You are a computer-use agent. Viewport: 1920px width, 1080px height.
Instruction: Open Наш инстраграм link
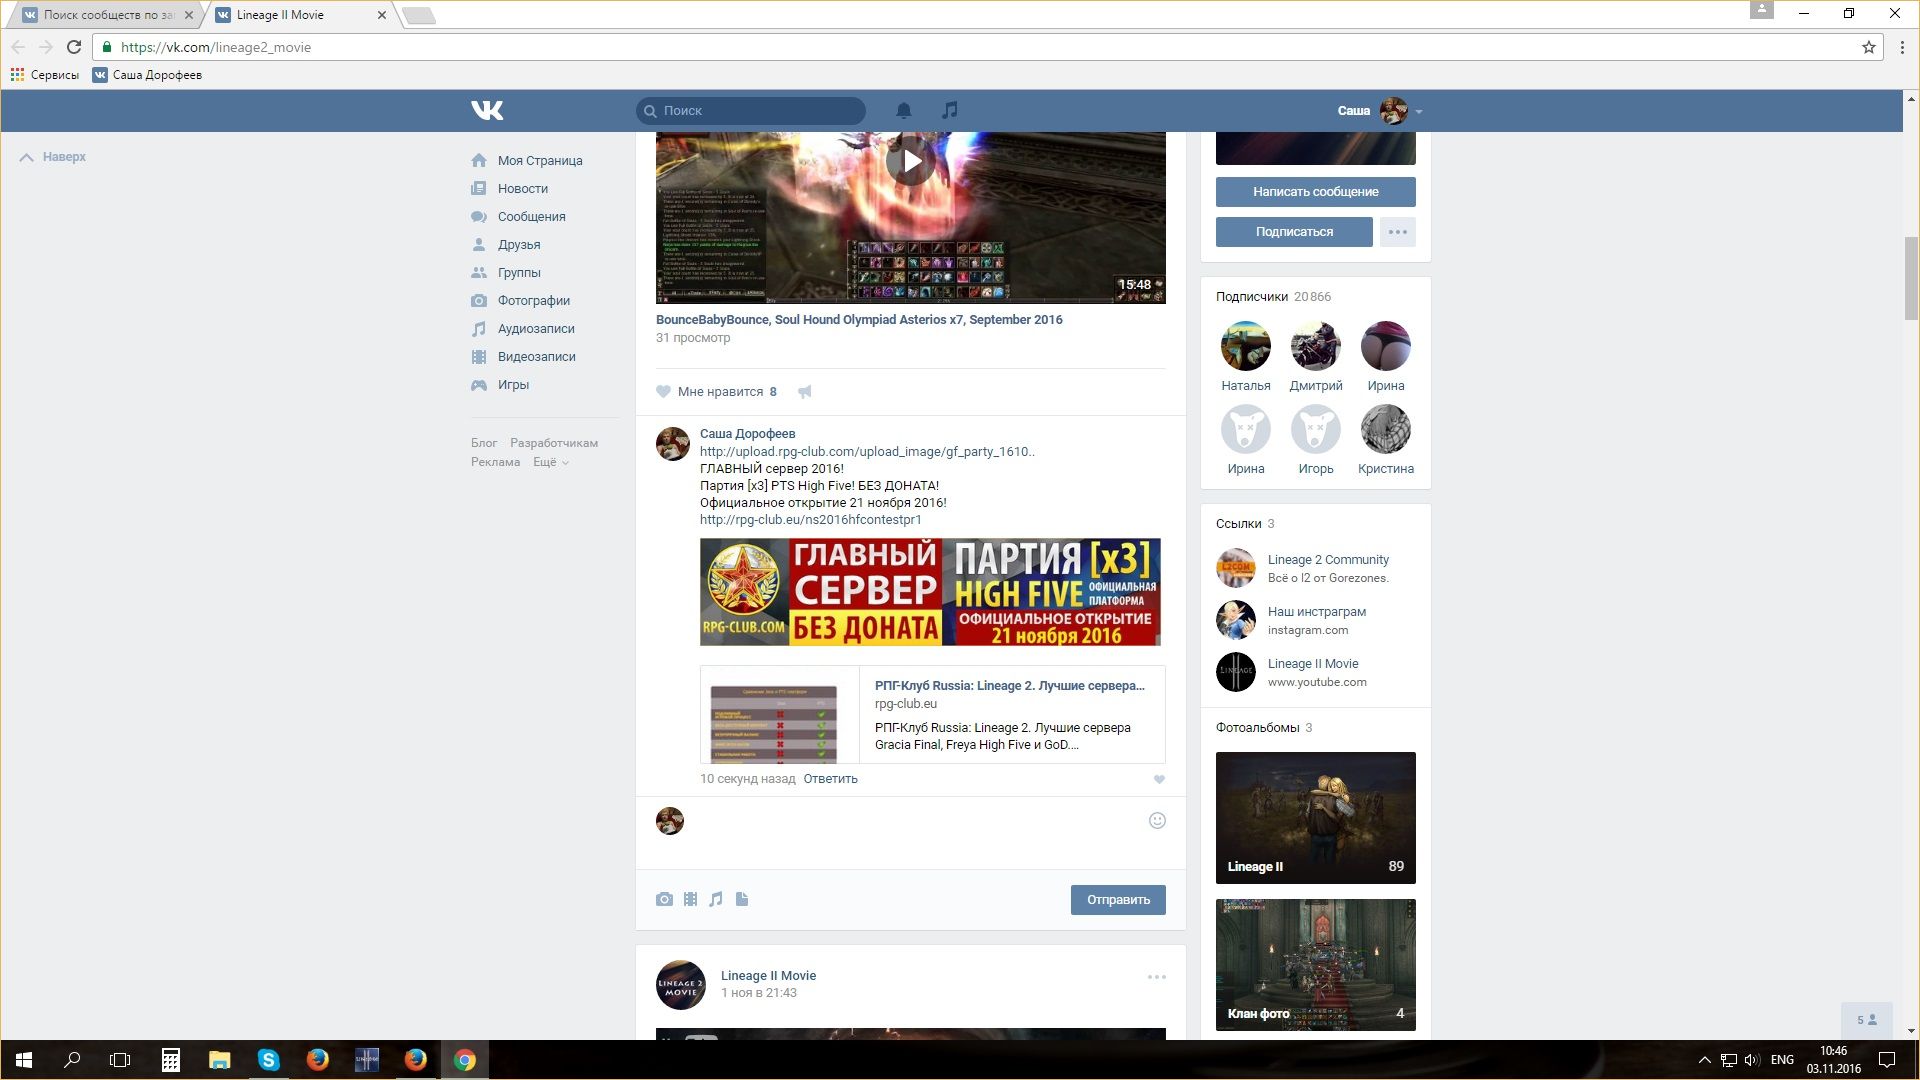click(x=1317, y=612)
